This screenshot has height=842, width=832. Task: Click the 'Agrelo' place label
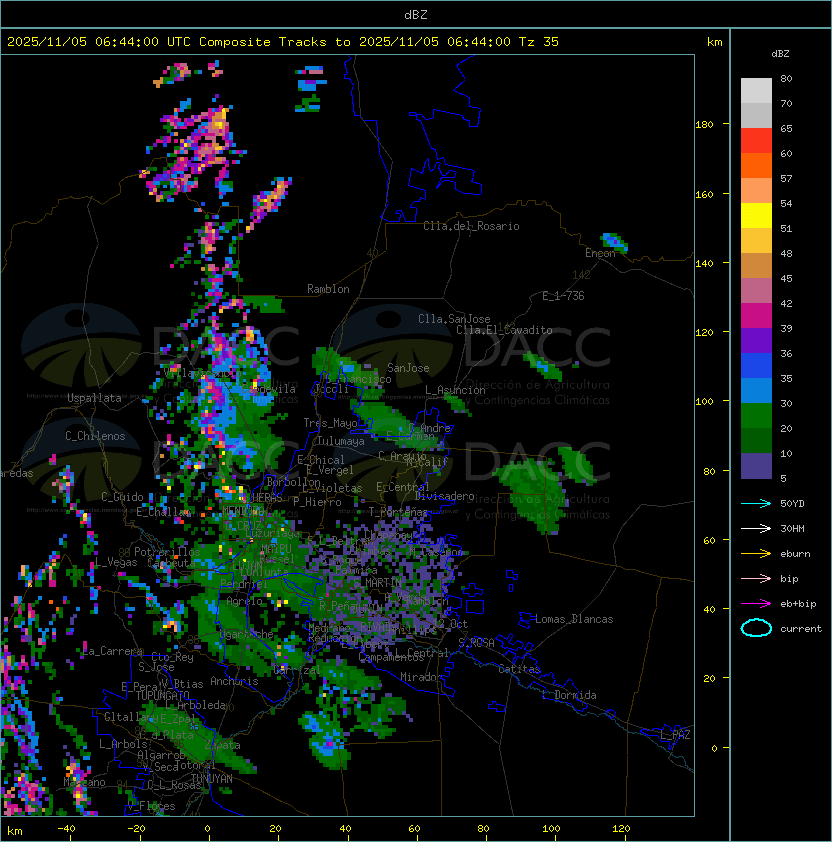tap(244, 601)
